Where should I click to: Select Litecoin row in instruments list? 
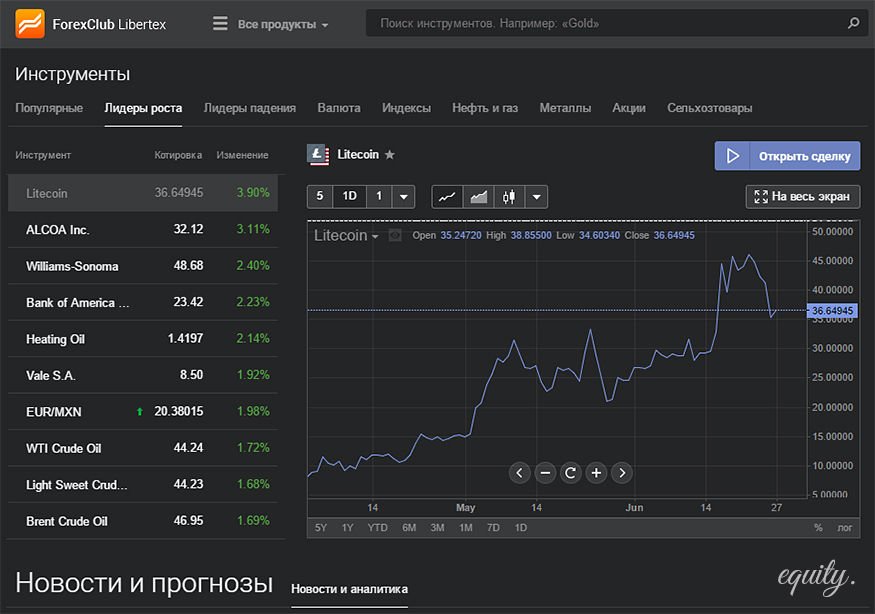143,193
